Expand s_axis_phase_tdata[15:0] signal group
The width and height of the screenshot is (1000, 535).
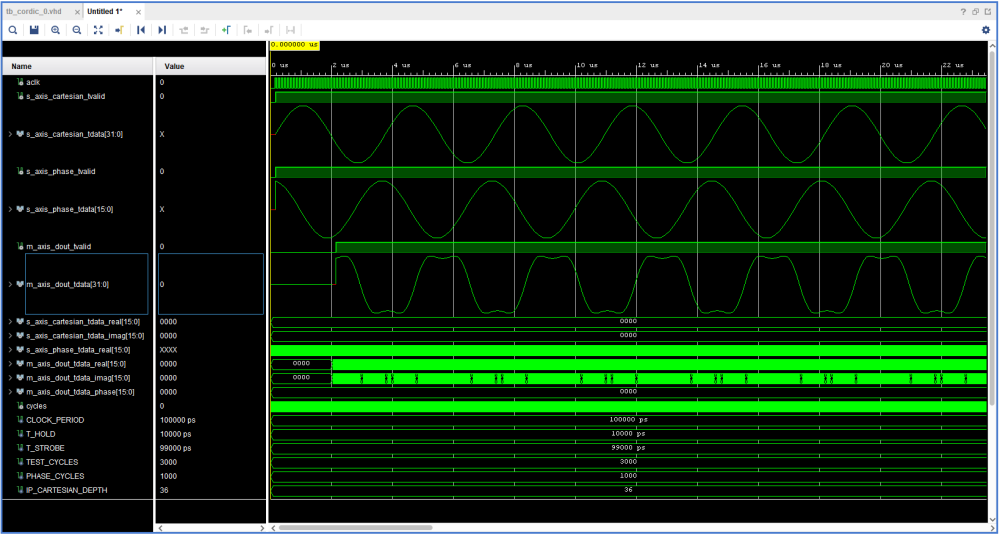click(10, 209)
